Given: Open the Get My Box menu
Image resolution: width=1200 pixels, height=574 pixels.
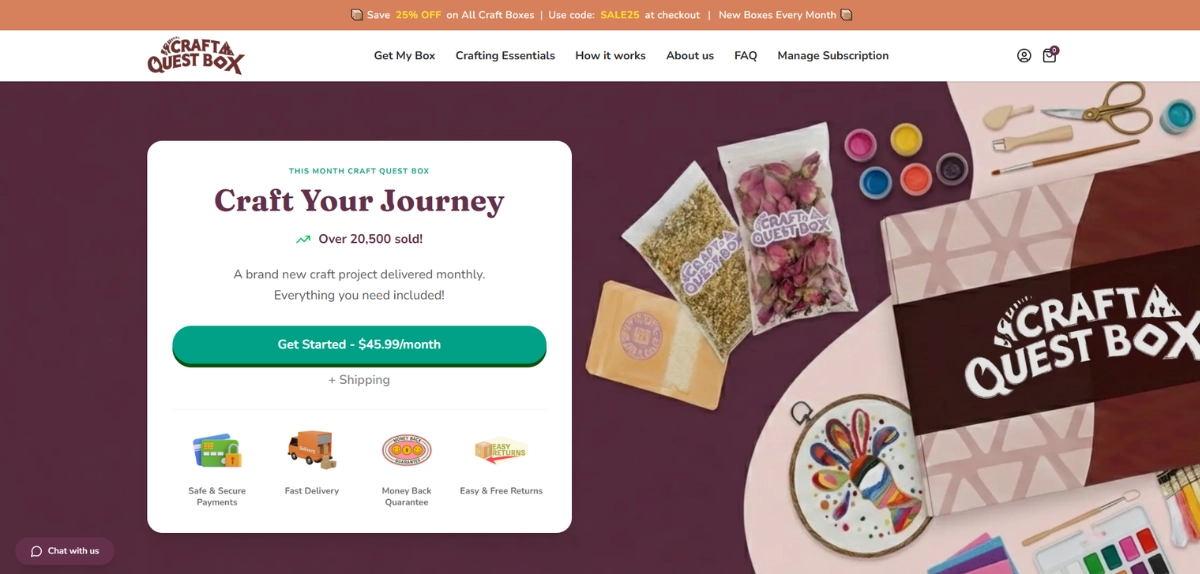Looking at the screenshot, I should pos(404,56).
